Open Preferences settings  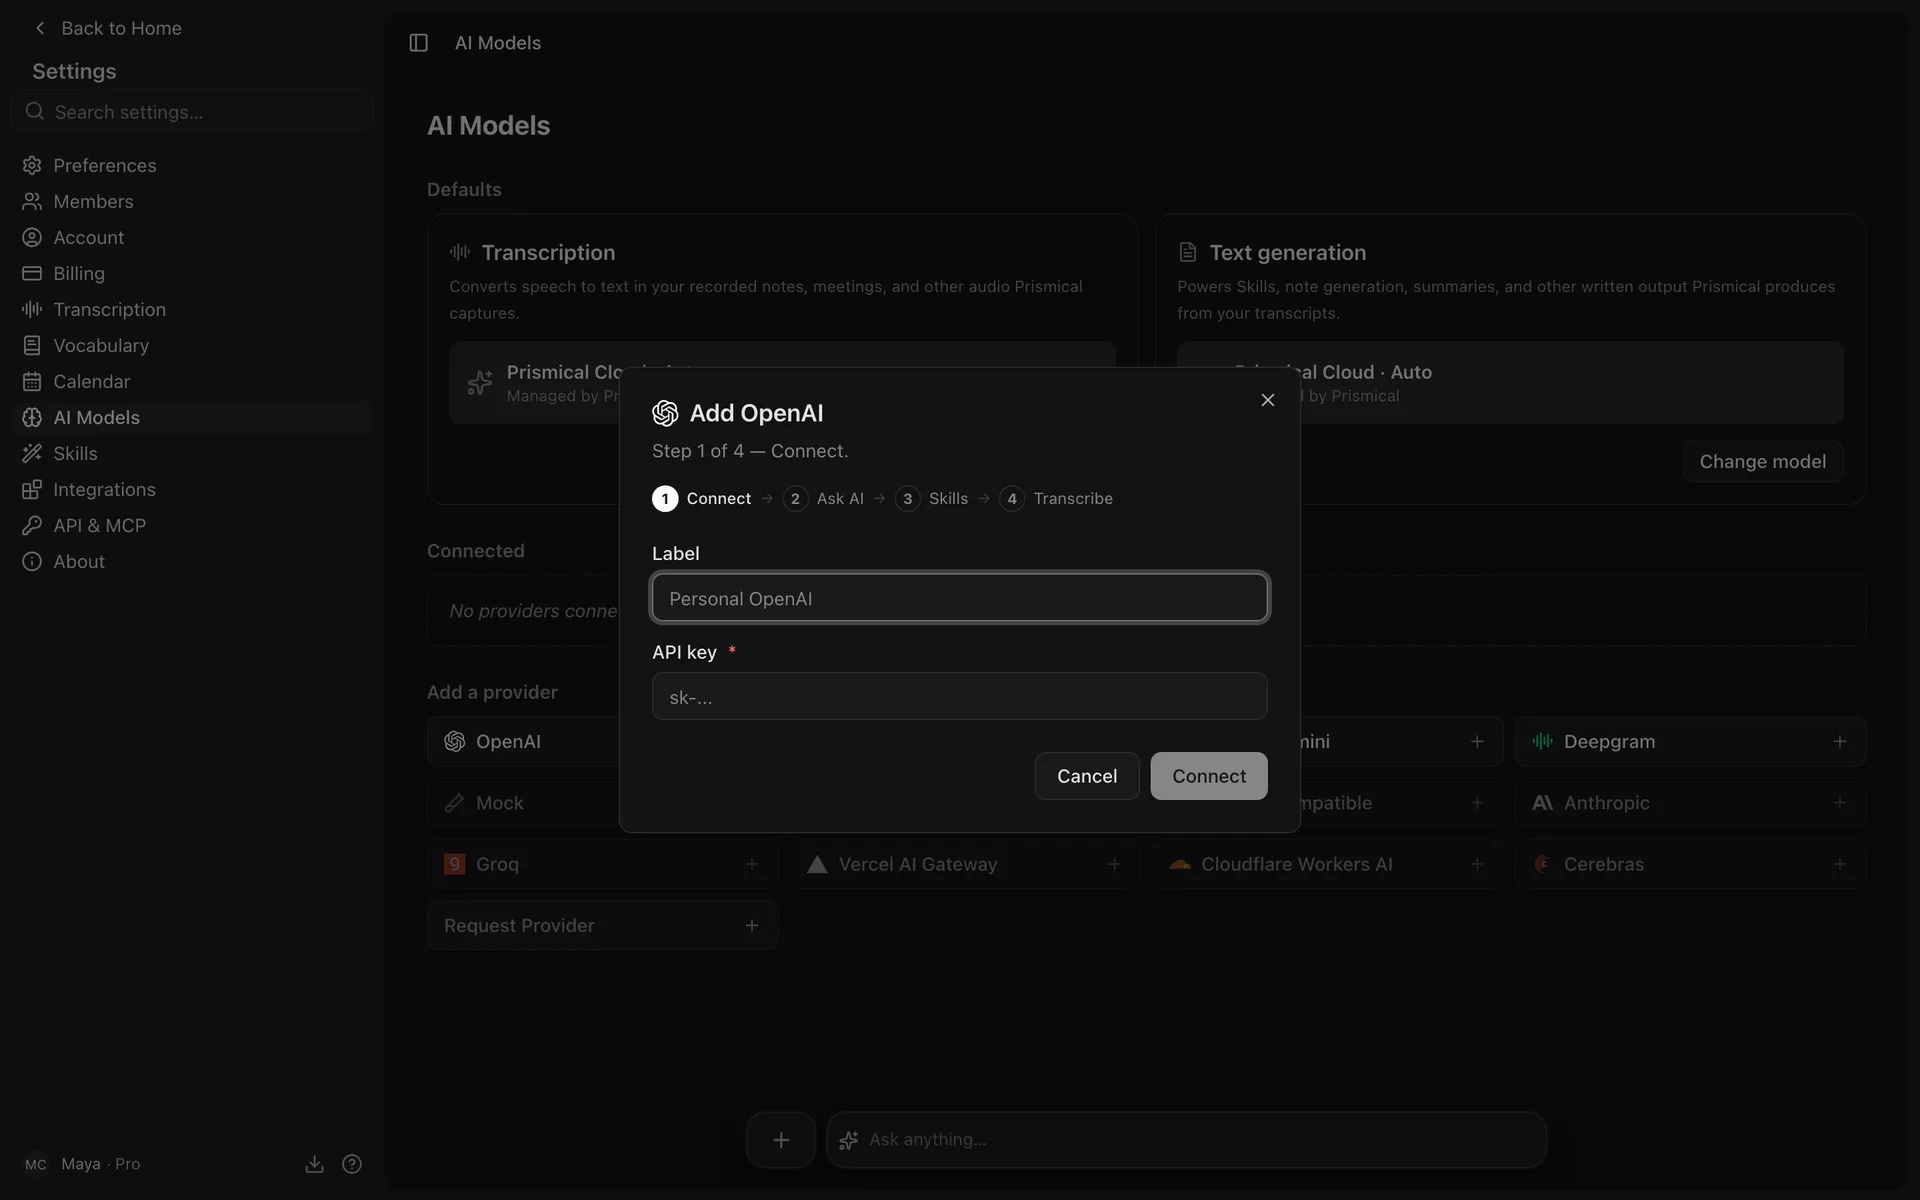[193, 165]
